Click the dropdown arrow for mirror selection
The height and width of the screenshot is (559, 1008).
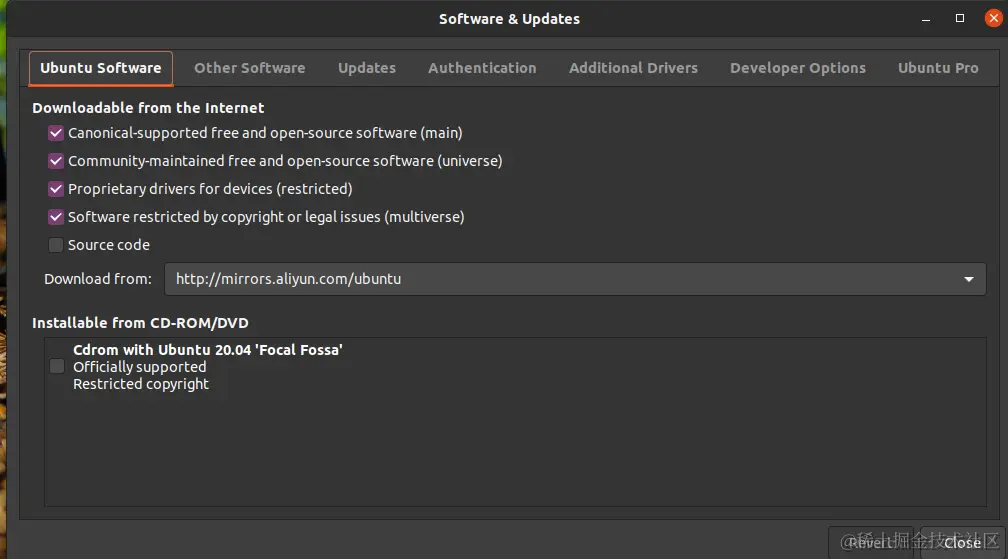click(968, 279)
